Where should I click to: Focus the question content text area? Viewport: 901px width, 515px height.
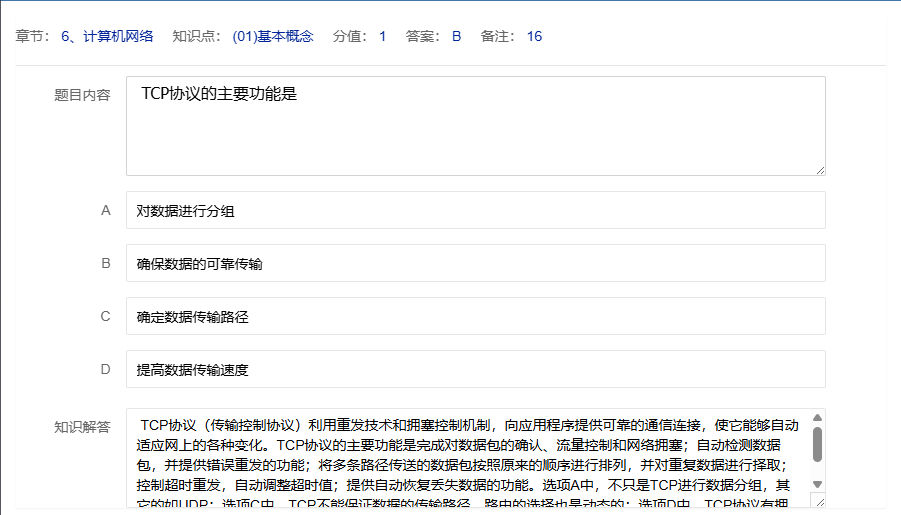[475, 126]
